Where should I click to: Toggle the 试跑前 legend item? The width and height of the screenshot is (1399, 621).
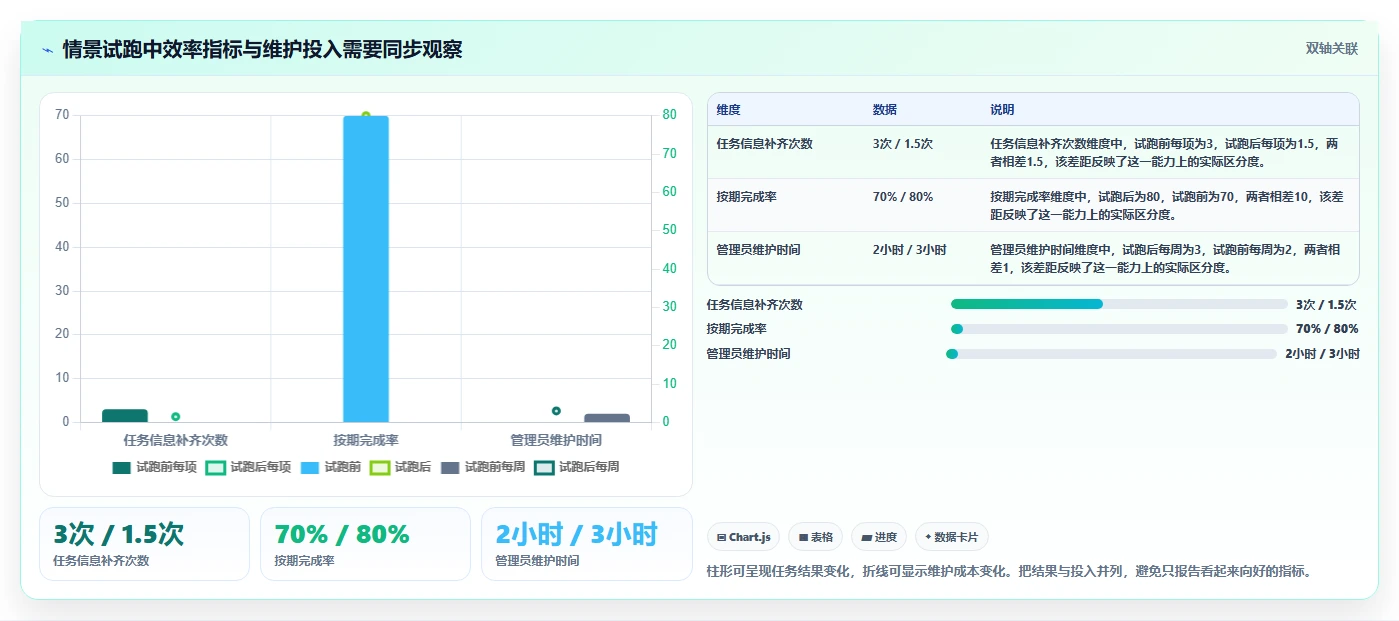(x=330, y=467)
